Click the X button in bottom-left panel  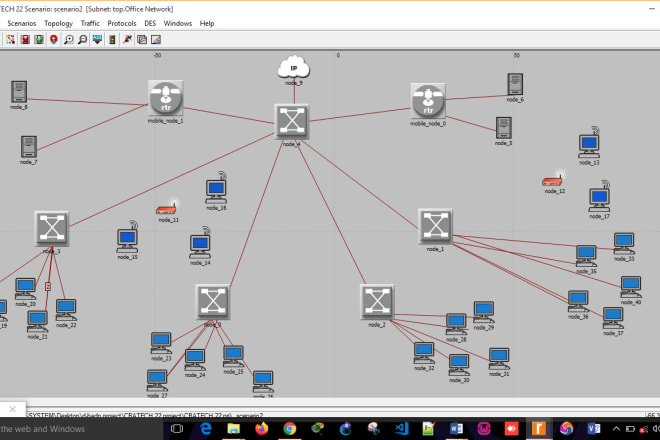pos(13,409)
